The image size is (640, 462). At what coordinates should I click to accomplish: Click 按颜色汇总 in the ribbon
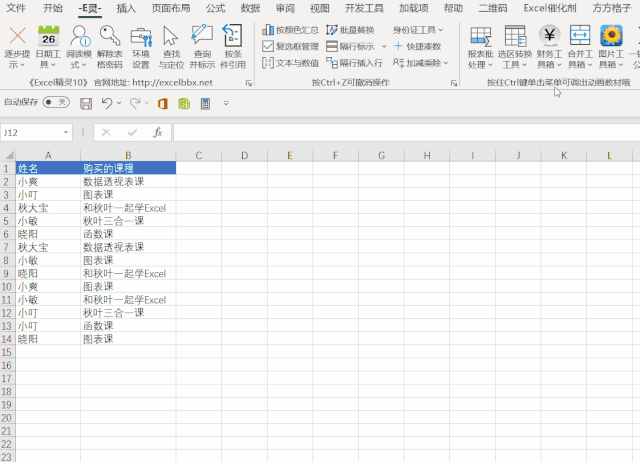pyautogui.click(x=290, y=30)
